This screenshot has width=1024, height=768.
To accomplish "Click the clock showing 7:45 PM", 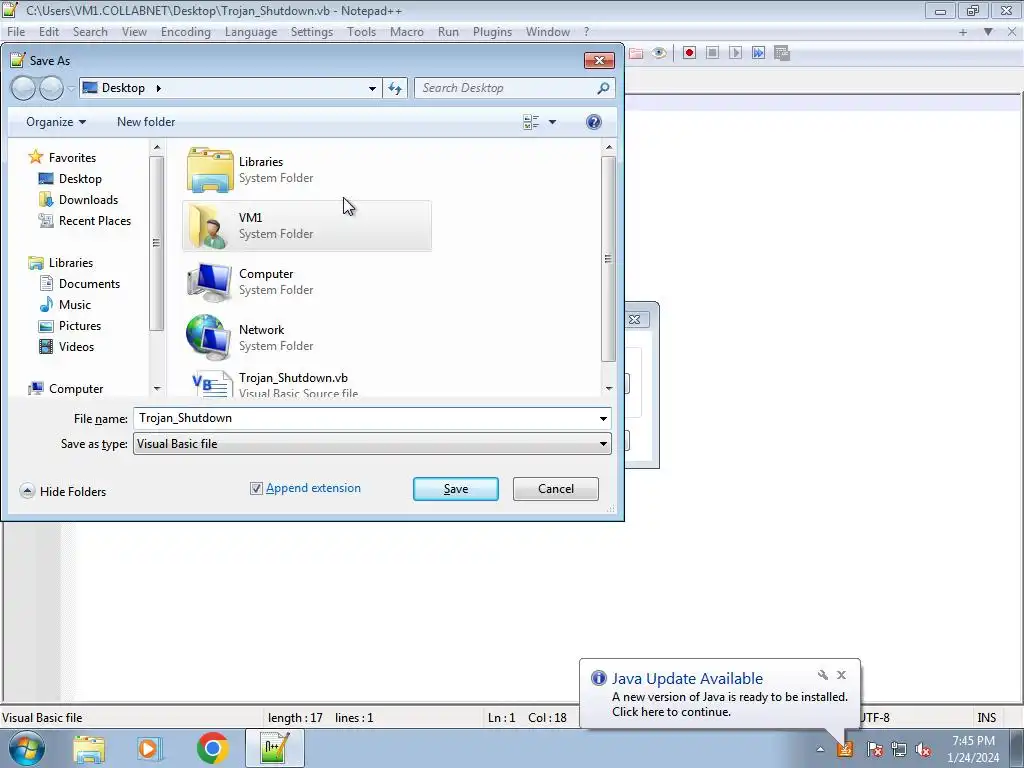I will point(973,741).
